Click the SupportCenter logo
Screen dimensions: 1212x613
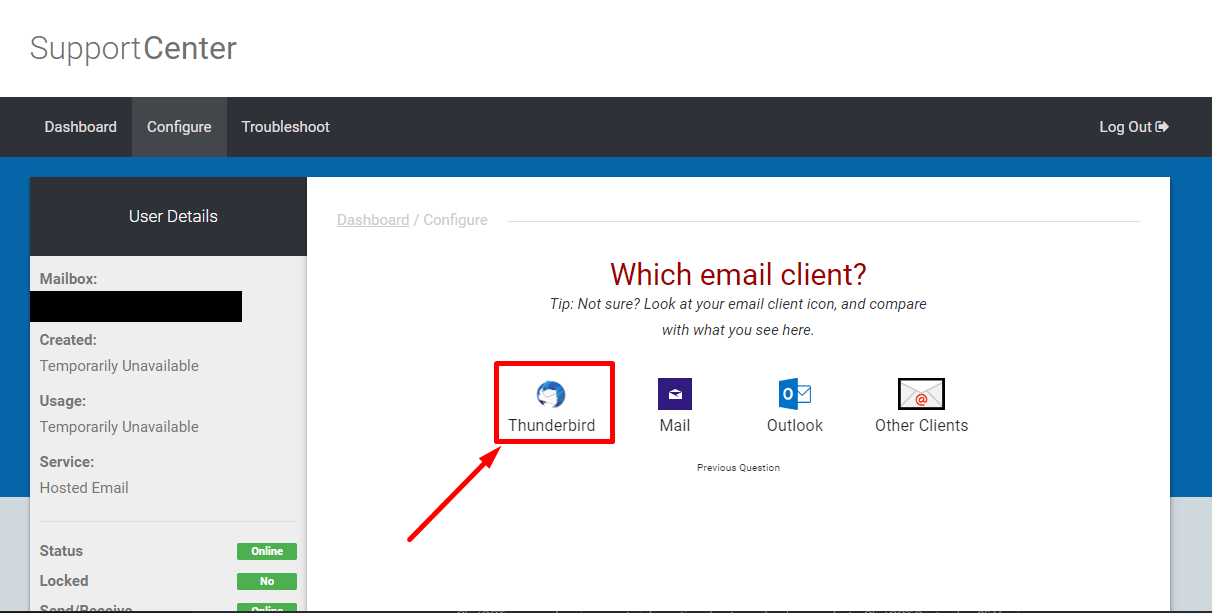coord(132,47)
